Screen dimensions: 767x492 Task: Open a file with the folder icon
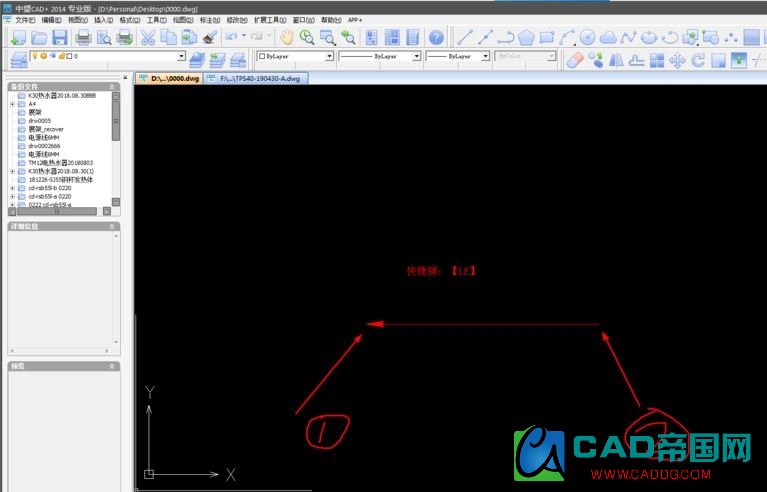pyautogui.click(x=39, y=38)
